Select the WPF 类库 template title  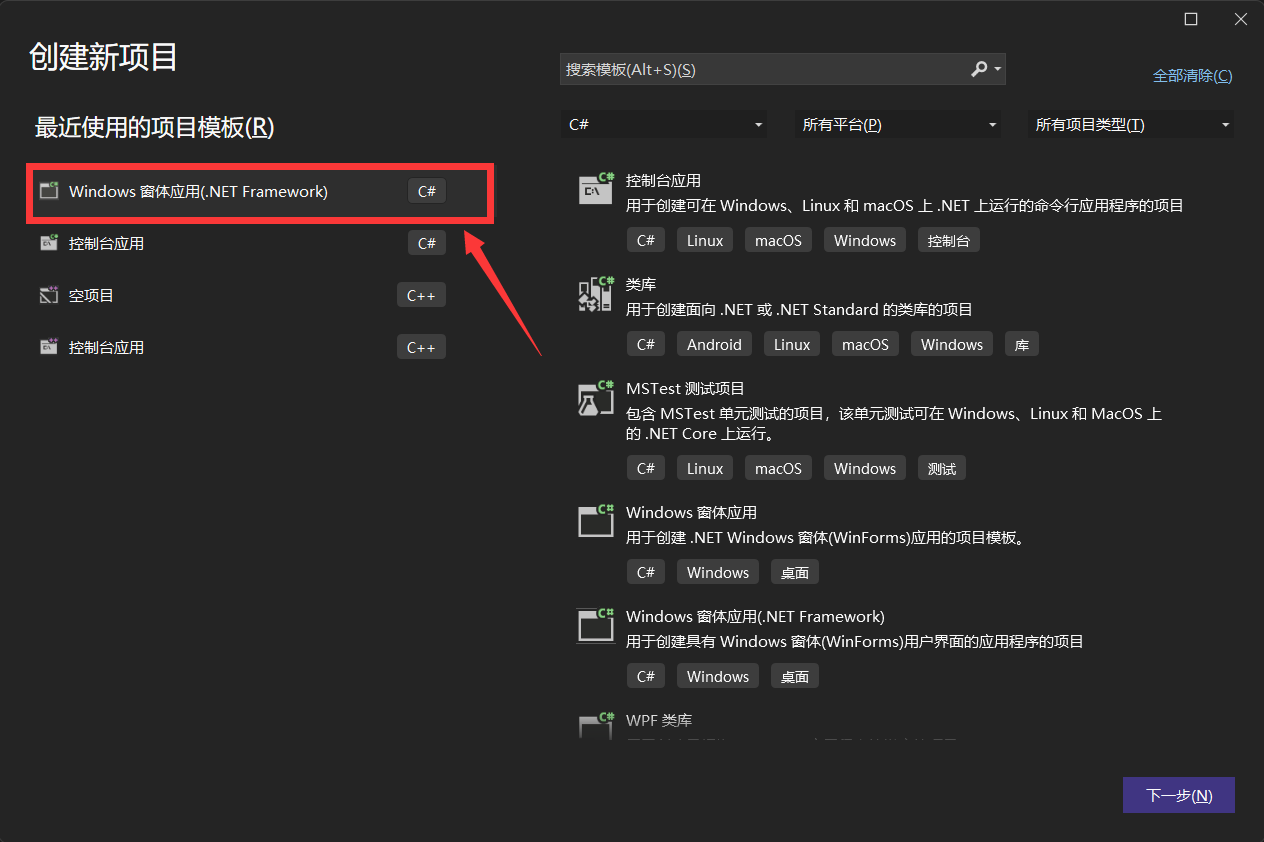pyautogui.click(x=659, y=721)
